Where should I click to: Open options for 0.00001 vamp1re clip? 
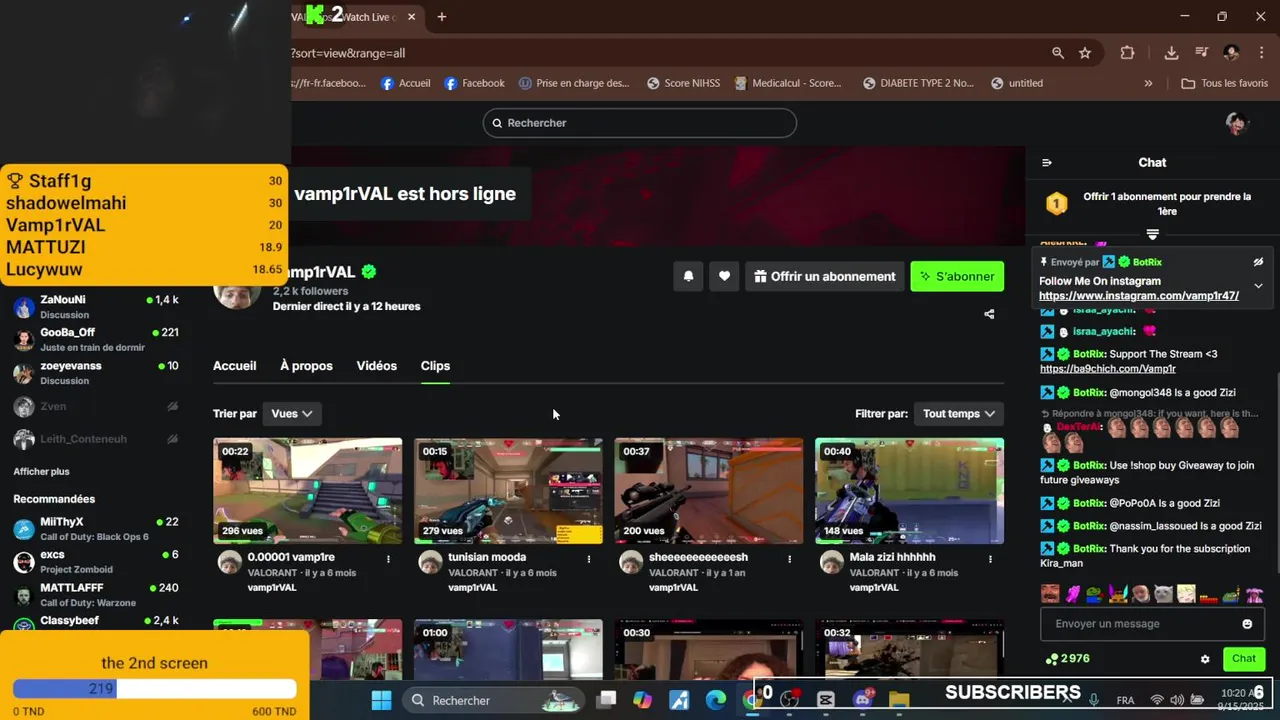[x=388, y=559]
